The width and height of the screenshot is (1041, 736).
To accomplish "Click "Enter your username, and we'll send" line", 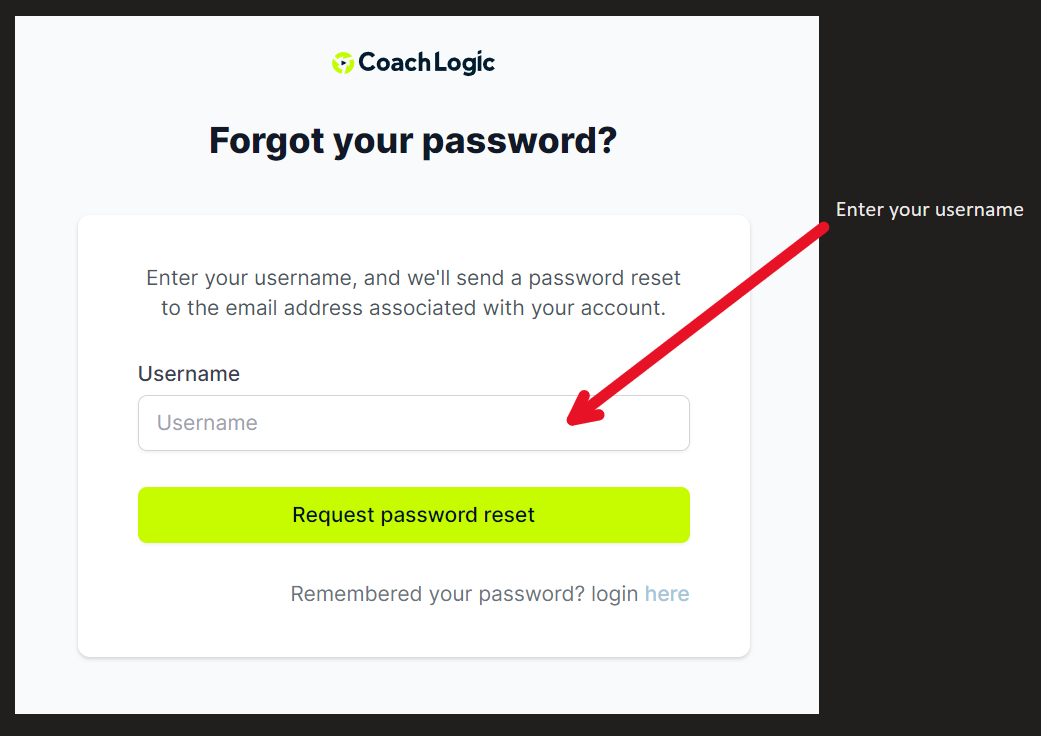I will 325,278.
